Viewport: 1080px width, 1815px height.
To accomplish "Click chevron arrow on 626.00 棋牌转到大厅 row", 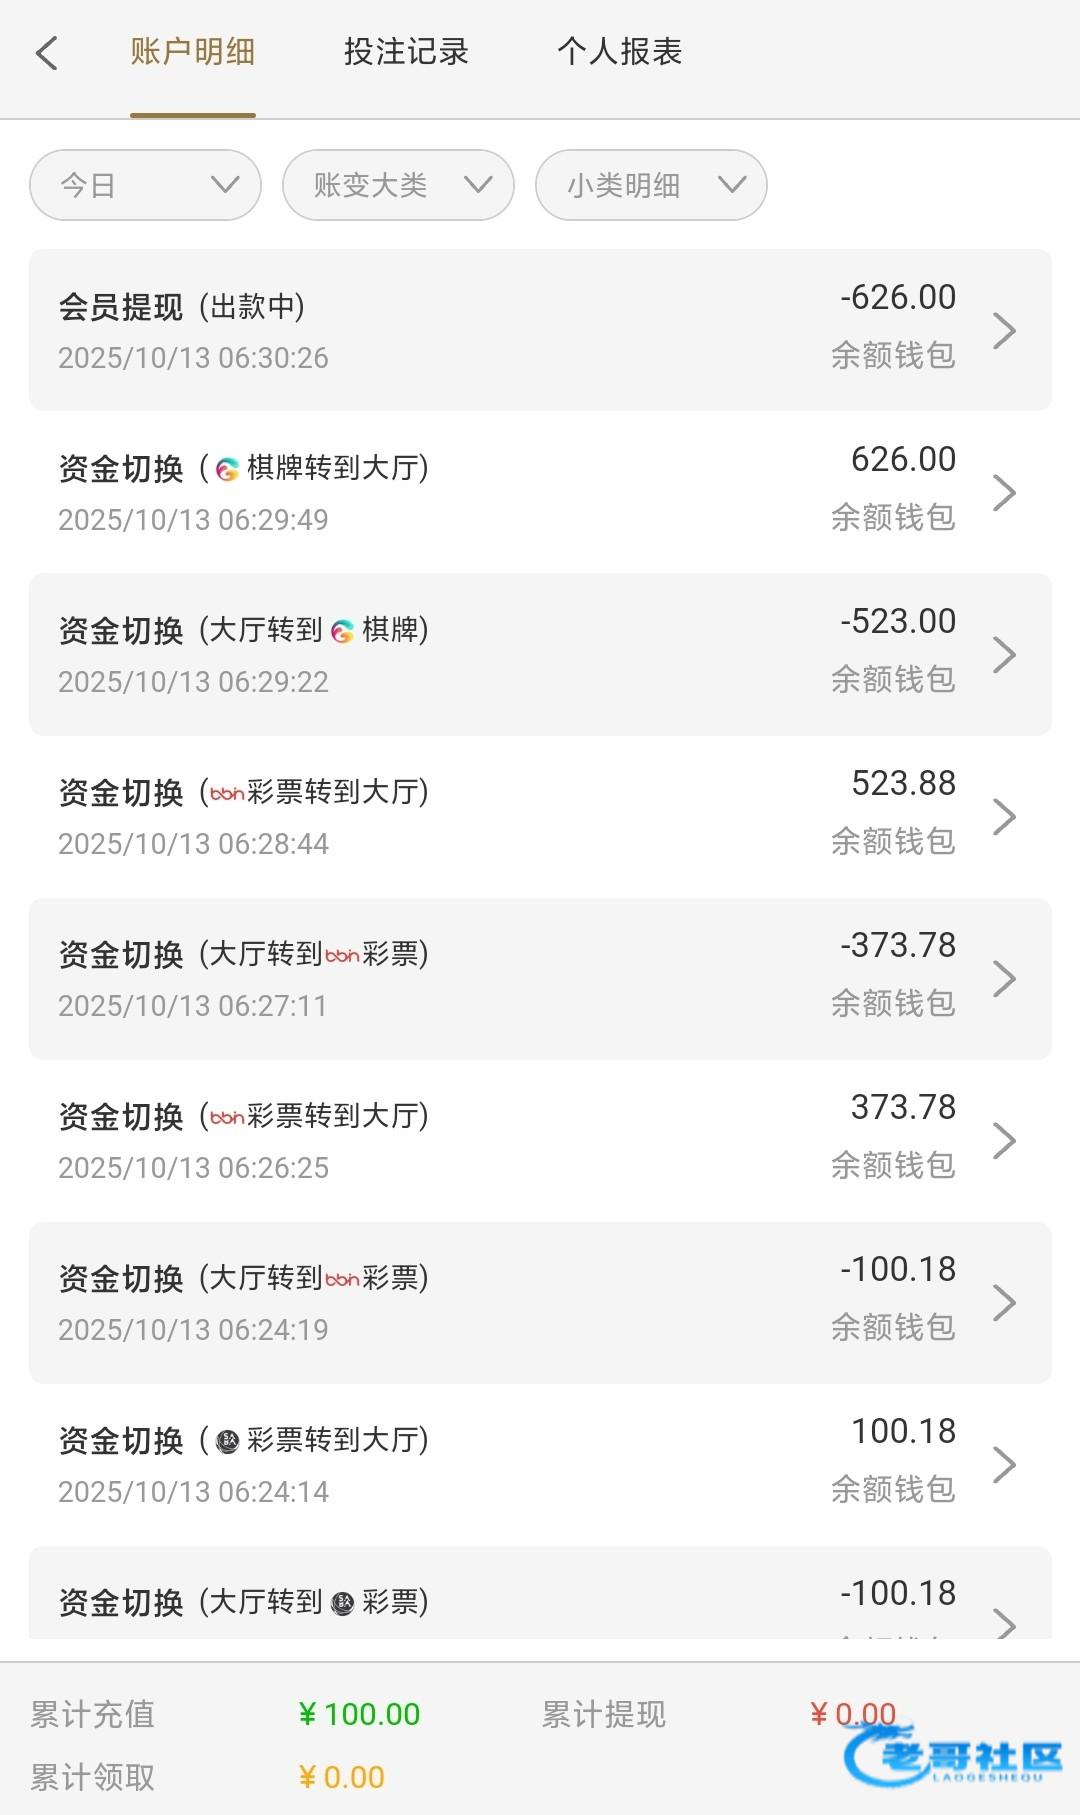I will point(1004,492).
